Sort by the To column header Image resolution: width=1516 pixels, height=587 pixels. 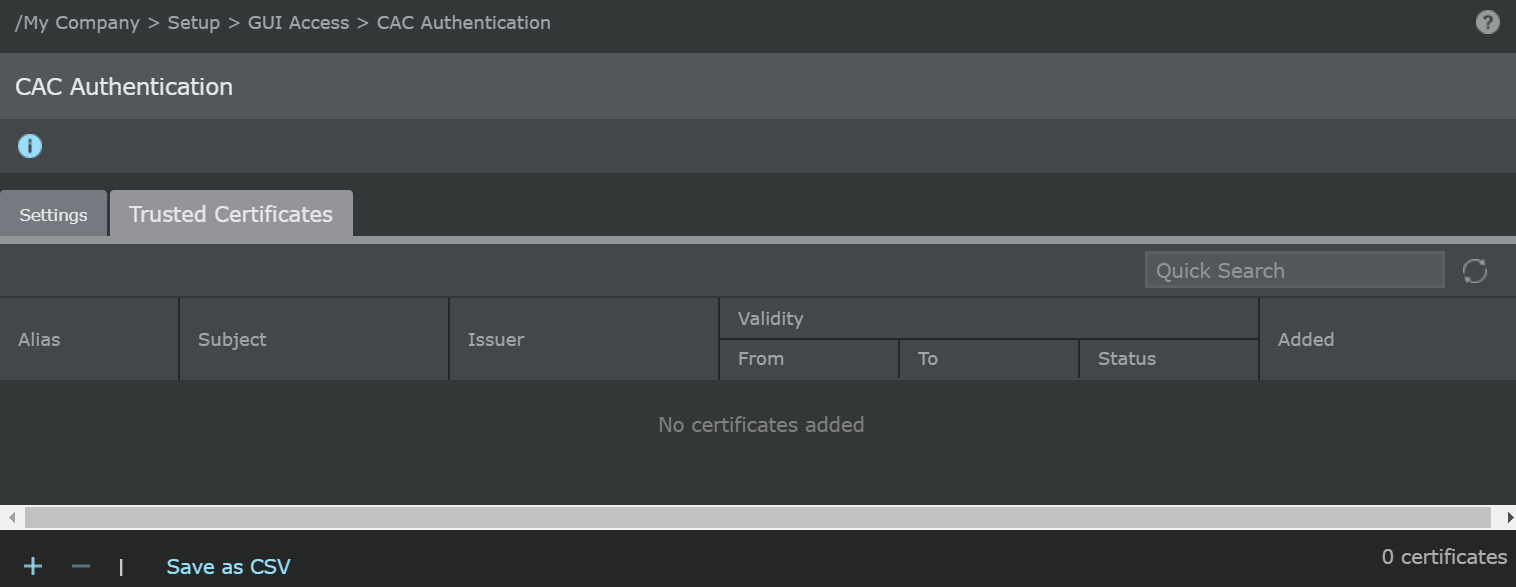(x=989, y=359)
